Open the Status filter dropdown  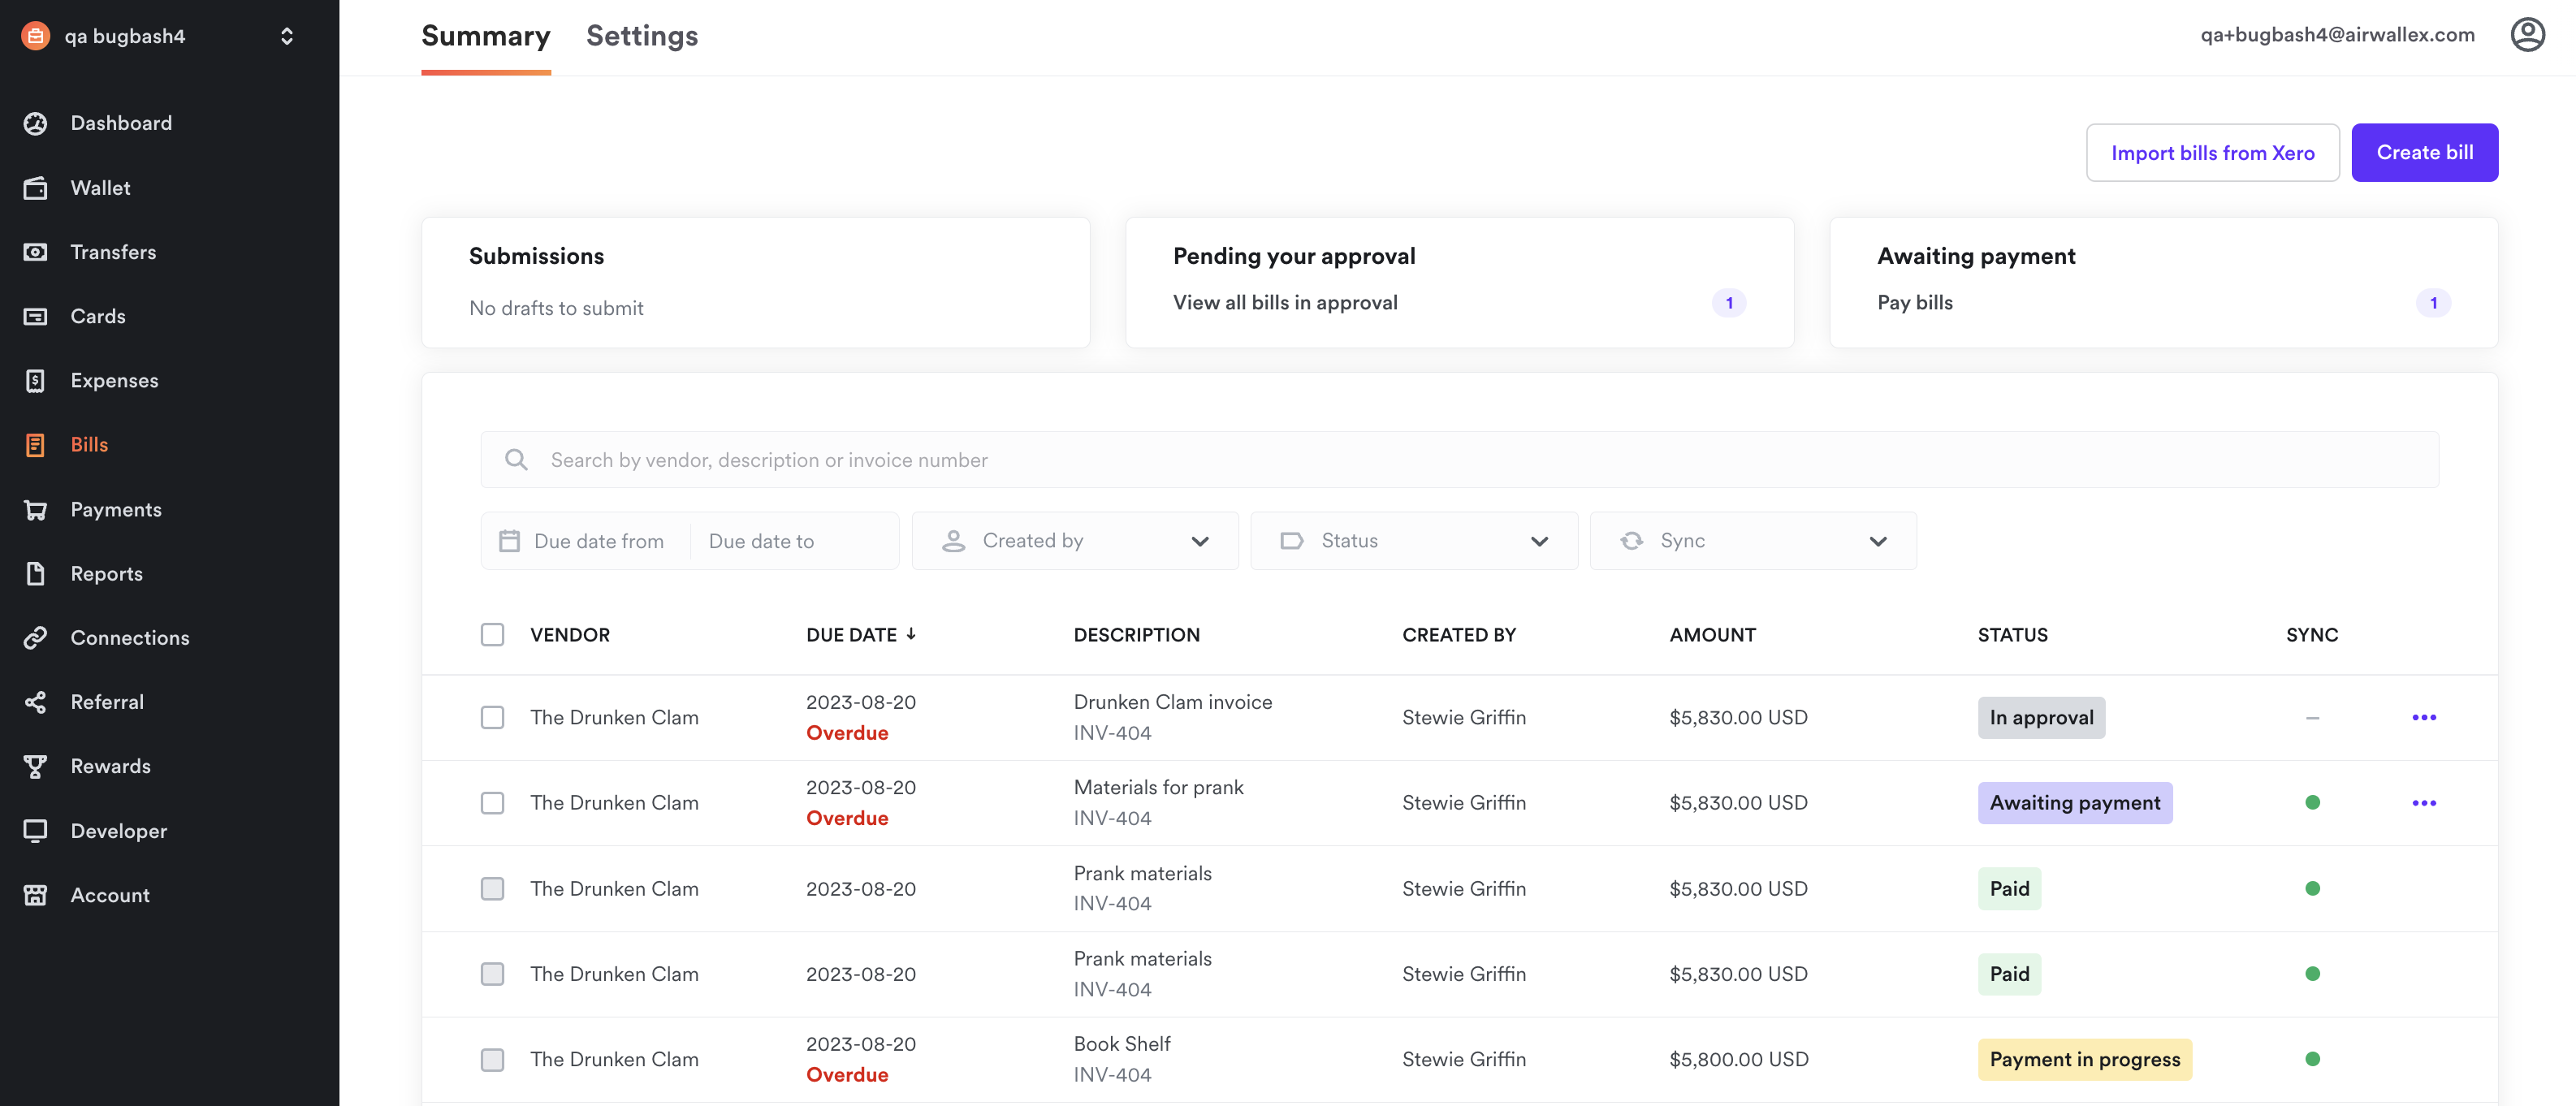[1413, 541]
